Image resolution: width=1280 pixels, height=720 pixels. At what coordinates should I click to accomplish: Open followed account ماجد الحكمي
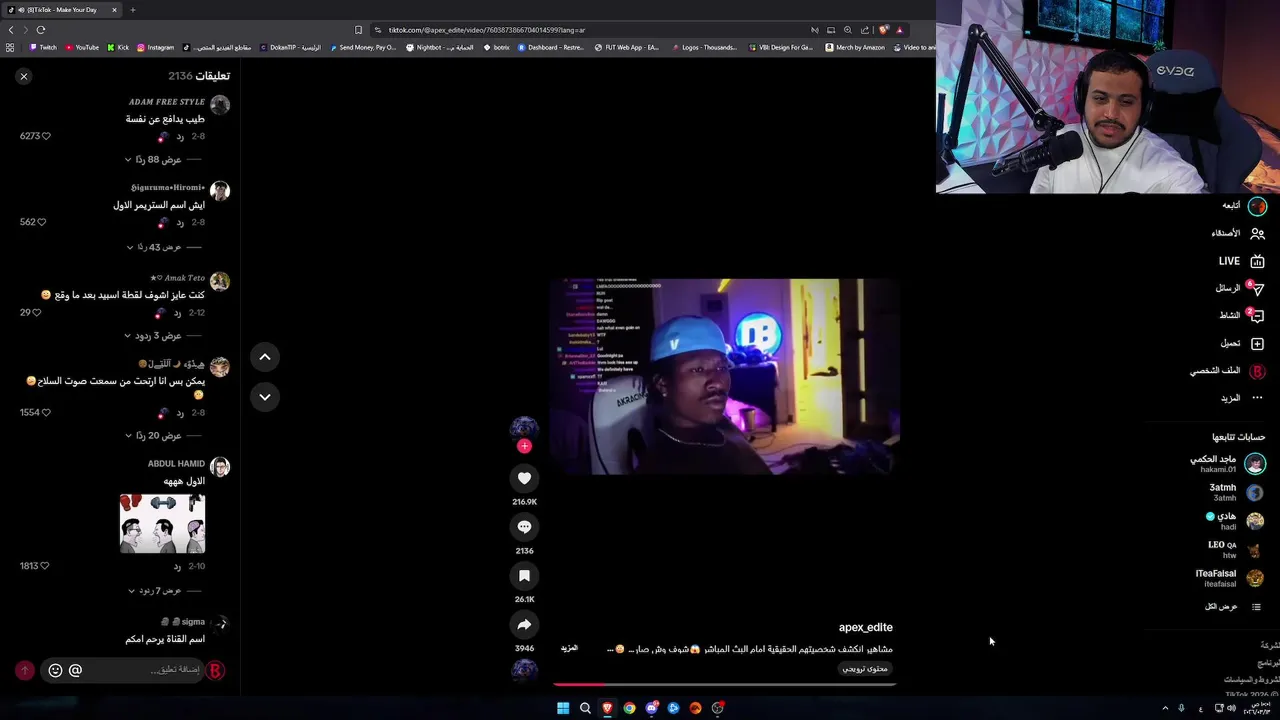pos(1228,464)
